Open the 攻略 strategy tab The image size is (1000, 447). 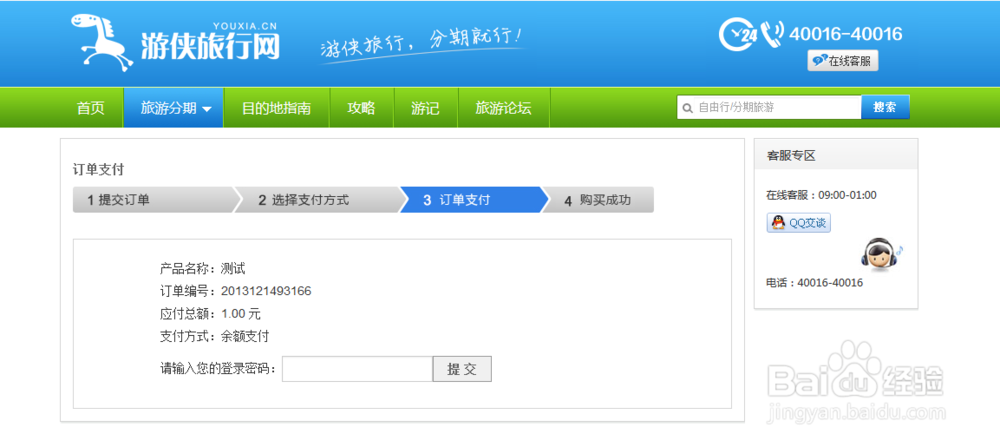[361, 108]
